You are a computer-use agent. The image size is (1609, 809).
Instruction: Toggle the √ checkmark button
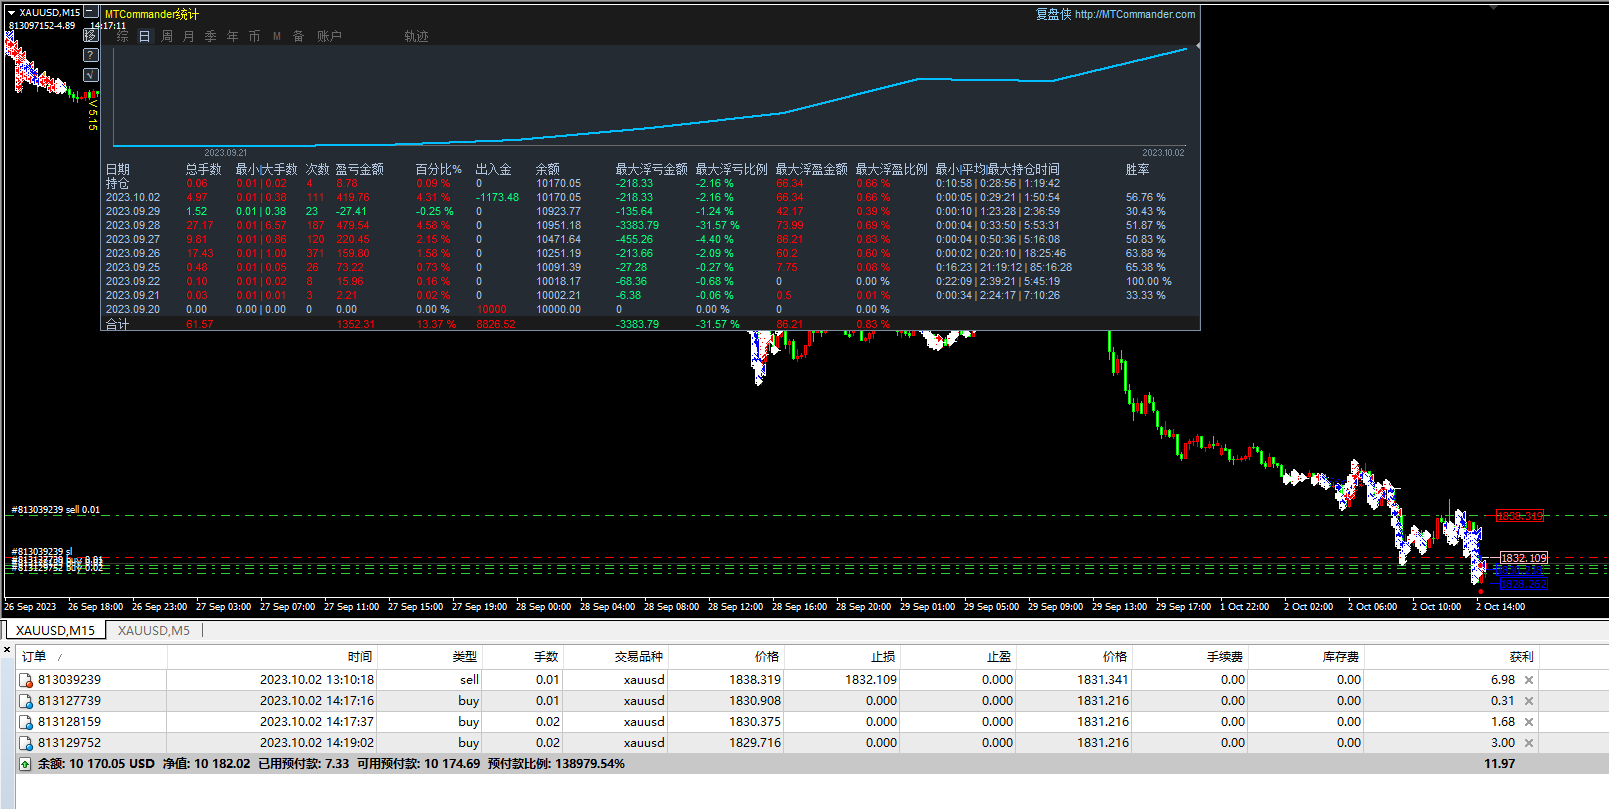point(91,75)
